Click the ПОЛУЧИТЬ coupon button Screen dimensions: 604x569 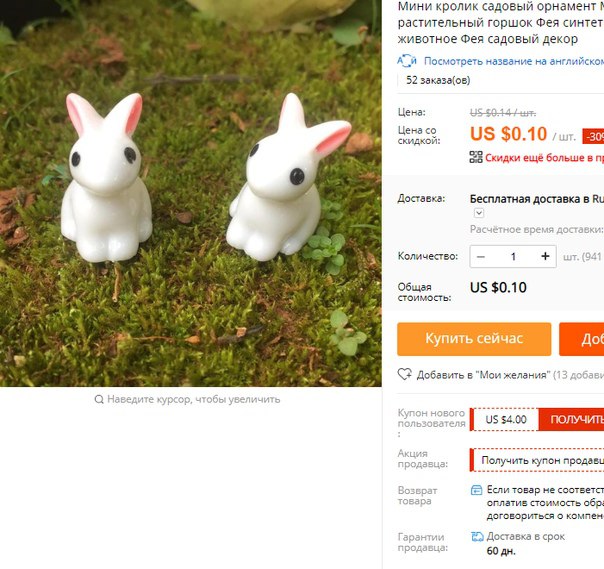pyautogui.click(x=572, y=420)
